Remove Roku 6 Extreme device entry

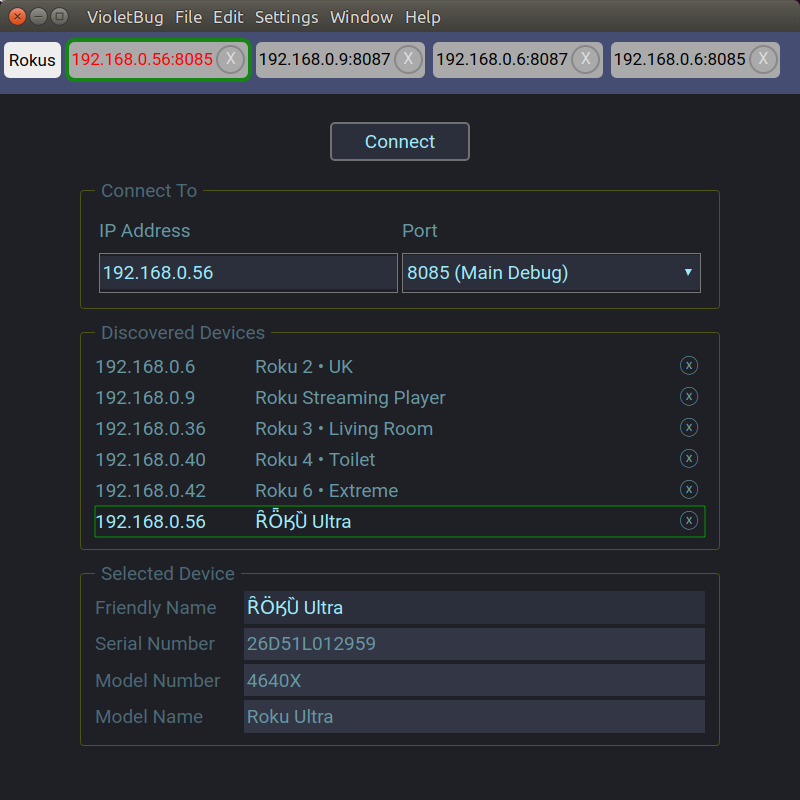(689, 490)
